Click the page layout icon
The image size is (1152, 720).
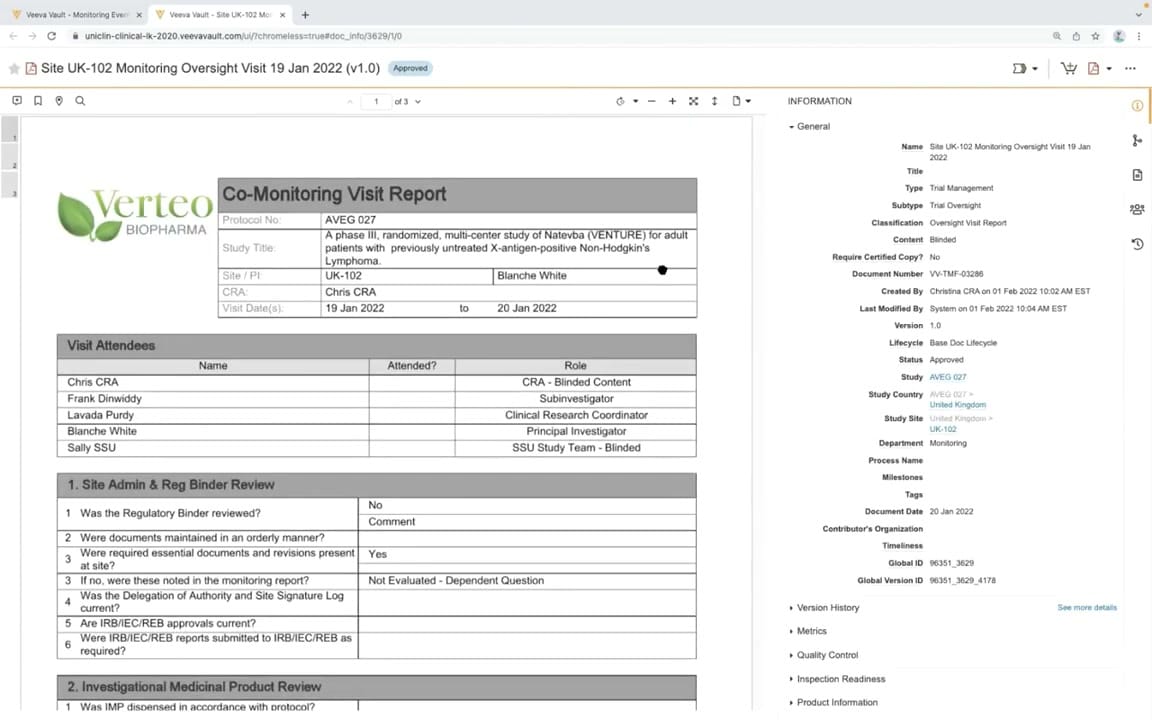[736, 101]
